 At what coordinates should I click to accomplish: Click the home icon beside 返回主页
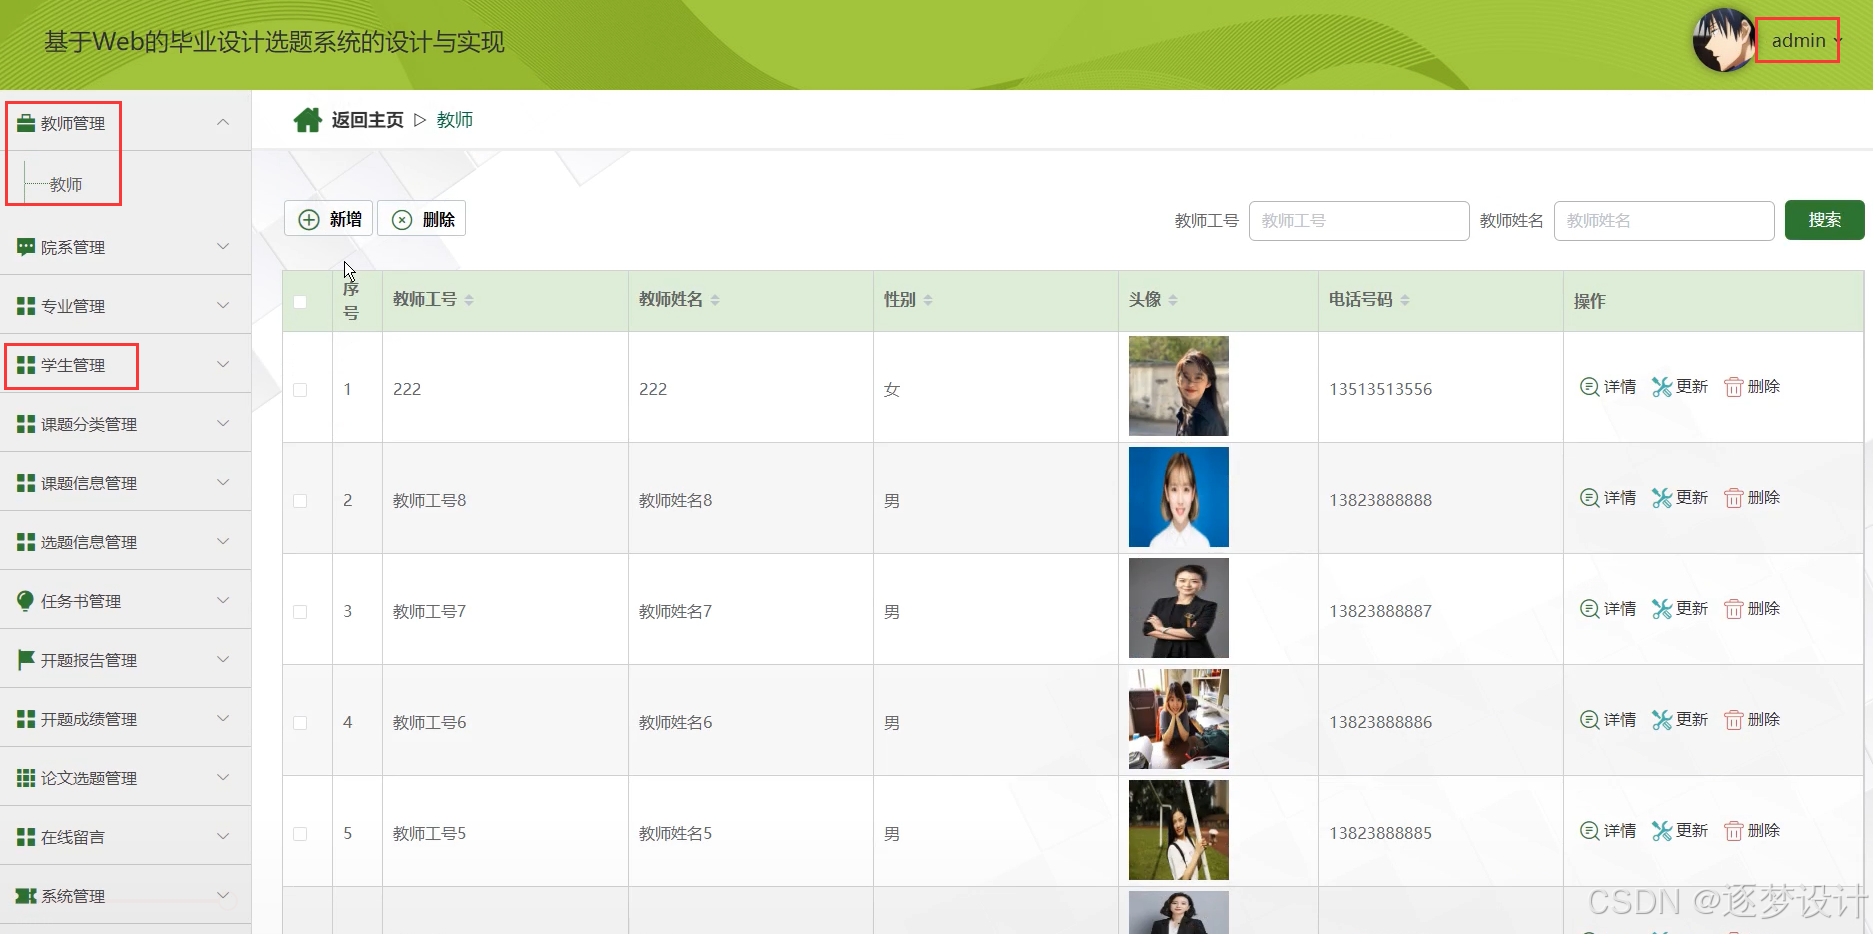307,120
